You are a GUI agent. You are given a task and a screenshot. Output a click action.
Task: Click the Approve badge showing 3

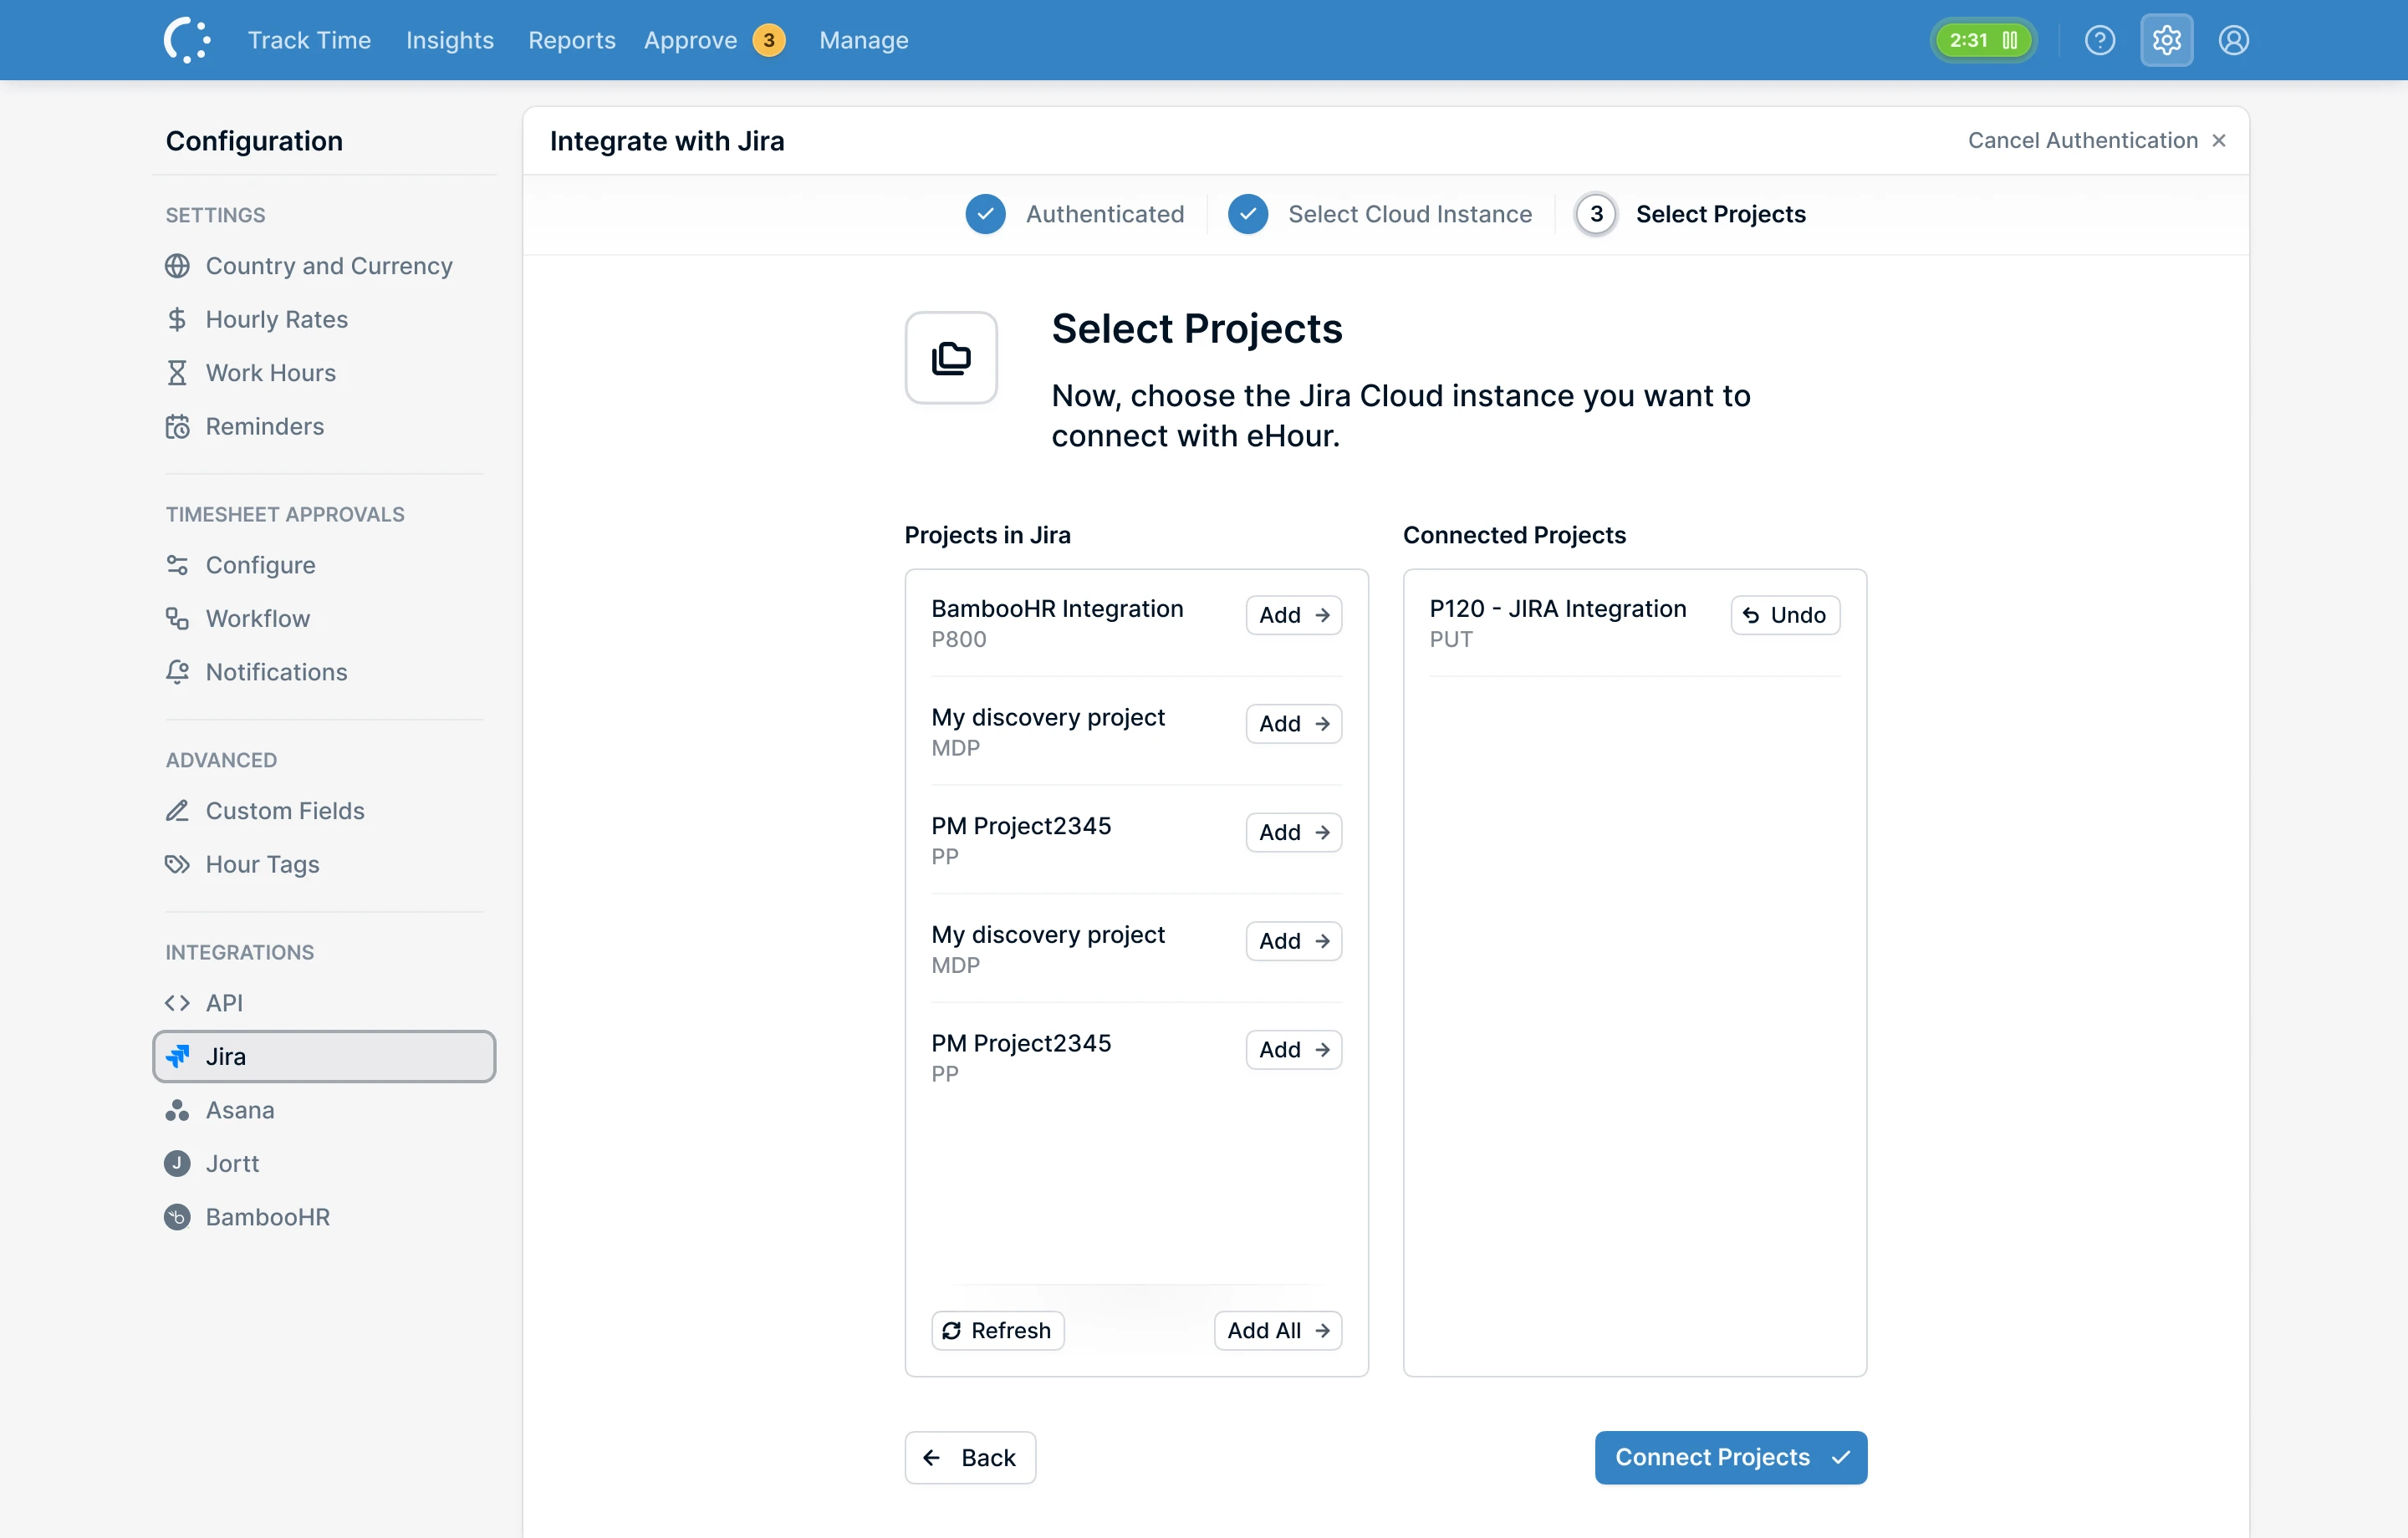[x=768, y=40]
